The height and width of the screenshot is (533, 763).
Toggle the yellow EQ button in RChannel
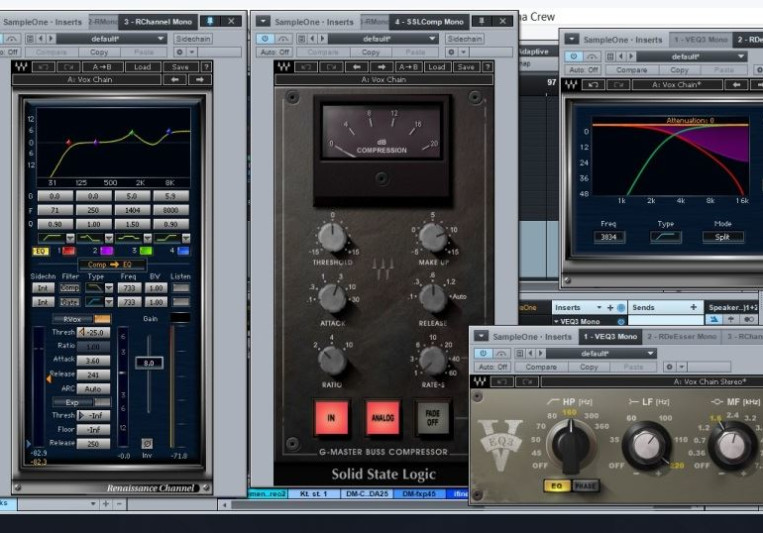click(x=40, y=251)
